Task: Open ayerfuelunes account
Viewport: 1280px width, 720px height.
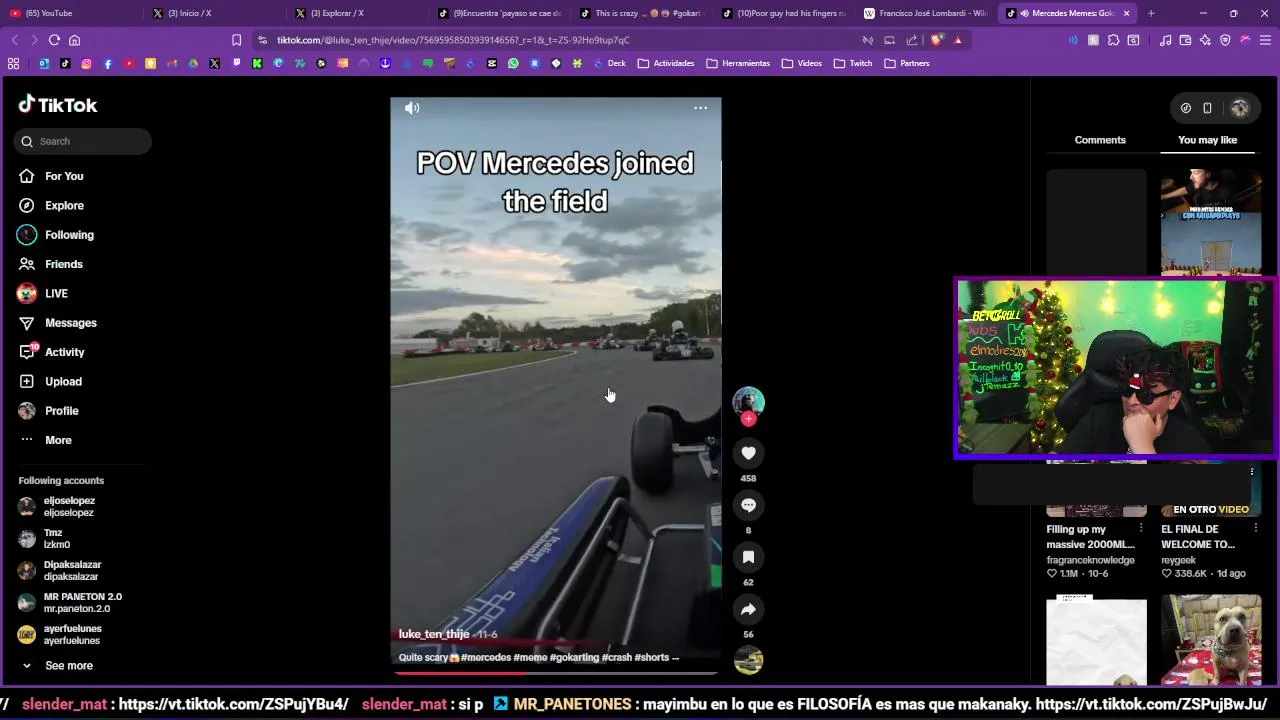Action: click(60, 634)
